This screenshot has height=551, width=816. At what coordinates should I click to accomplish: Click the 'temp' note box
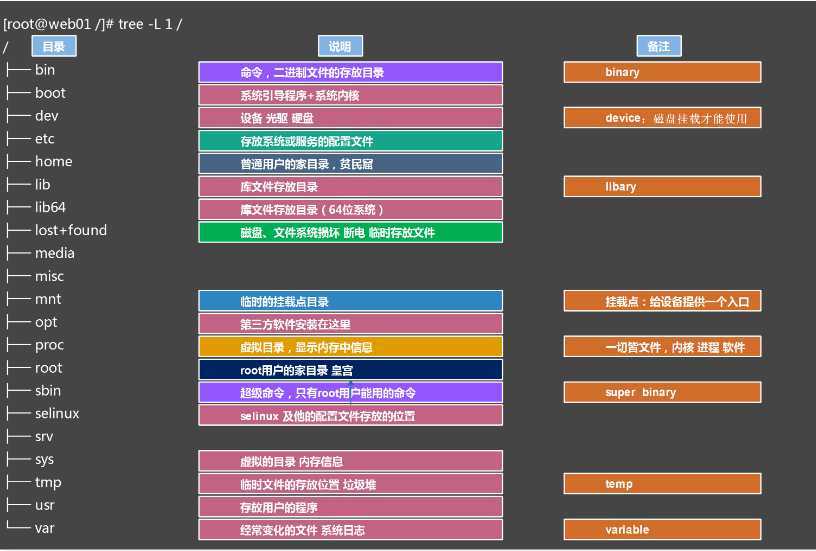[662, 484]
